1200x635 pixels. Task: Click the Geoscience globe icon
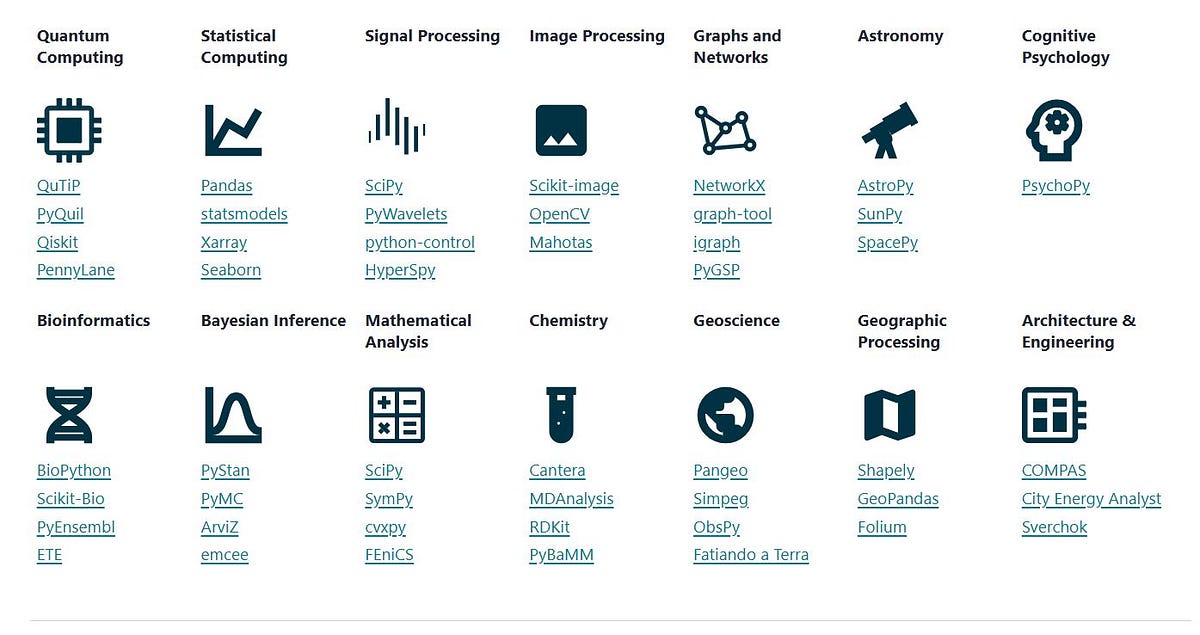point(725,415)
